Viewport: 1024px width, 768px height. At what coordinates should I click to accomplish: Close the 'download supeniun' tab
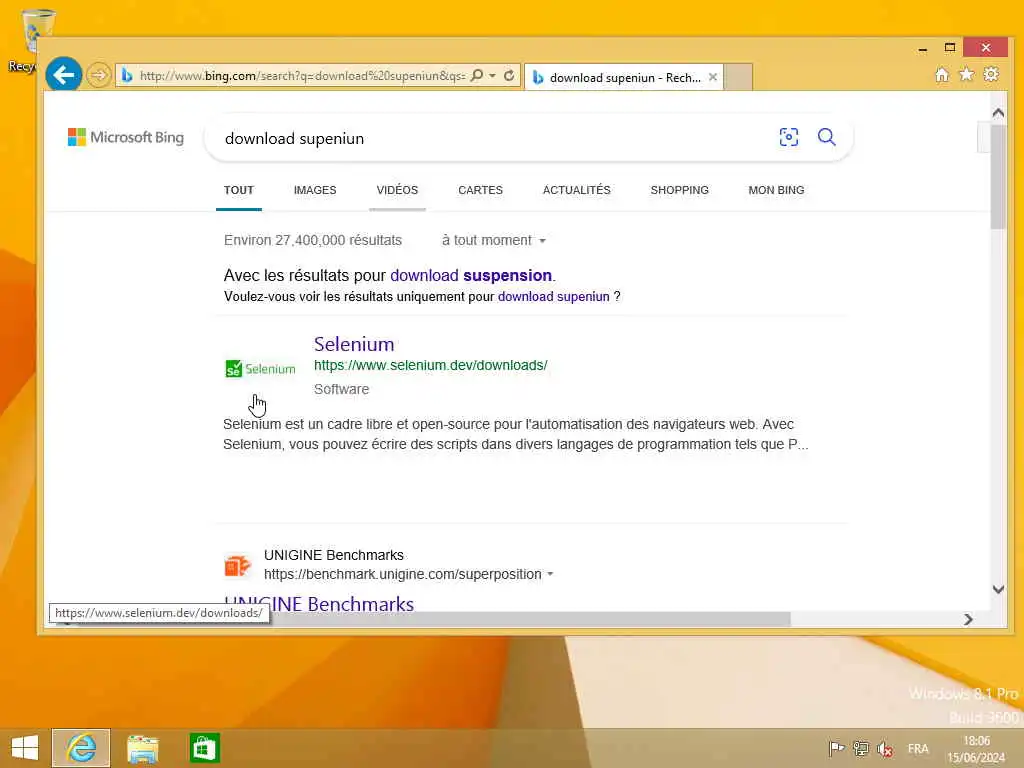click(x=712, y=77)
